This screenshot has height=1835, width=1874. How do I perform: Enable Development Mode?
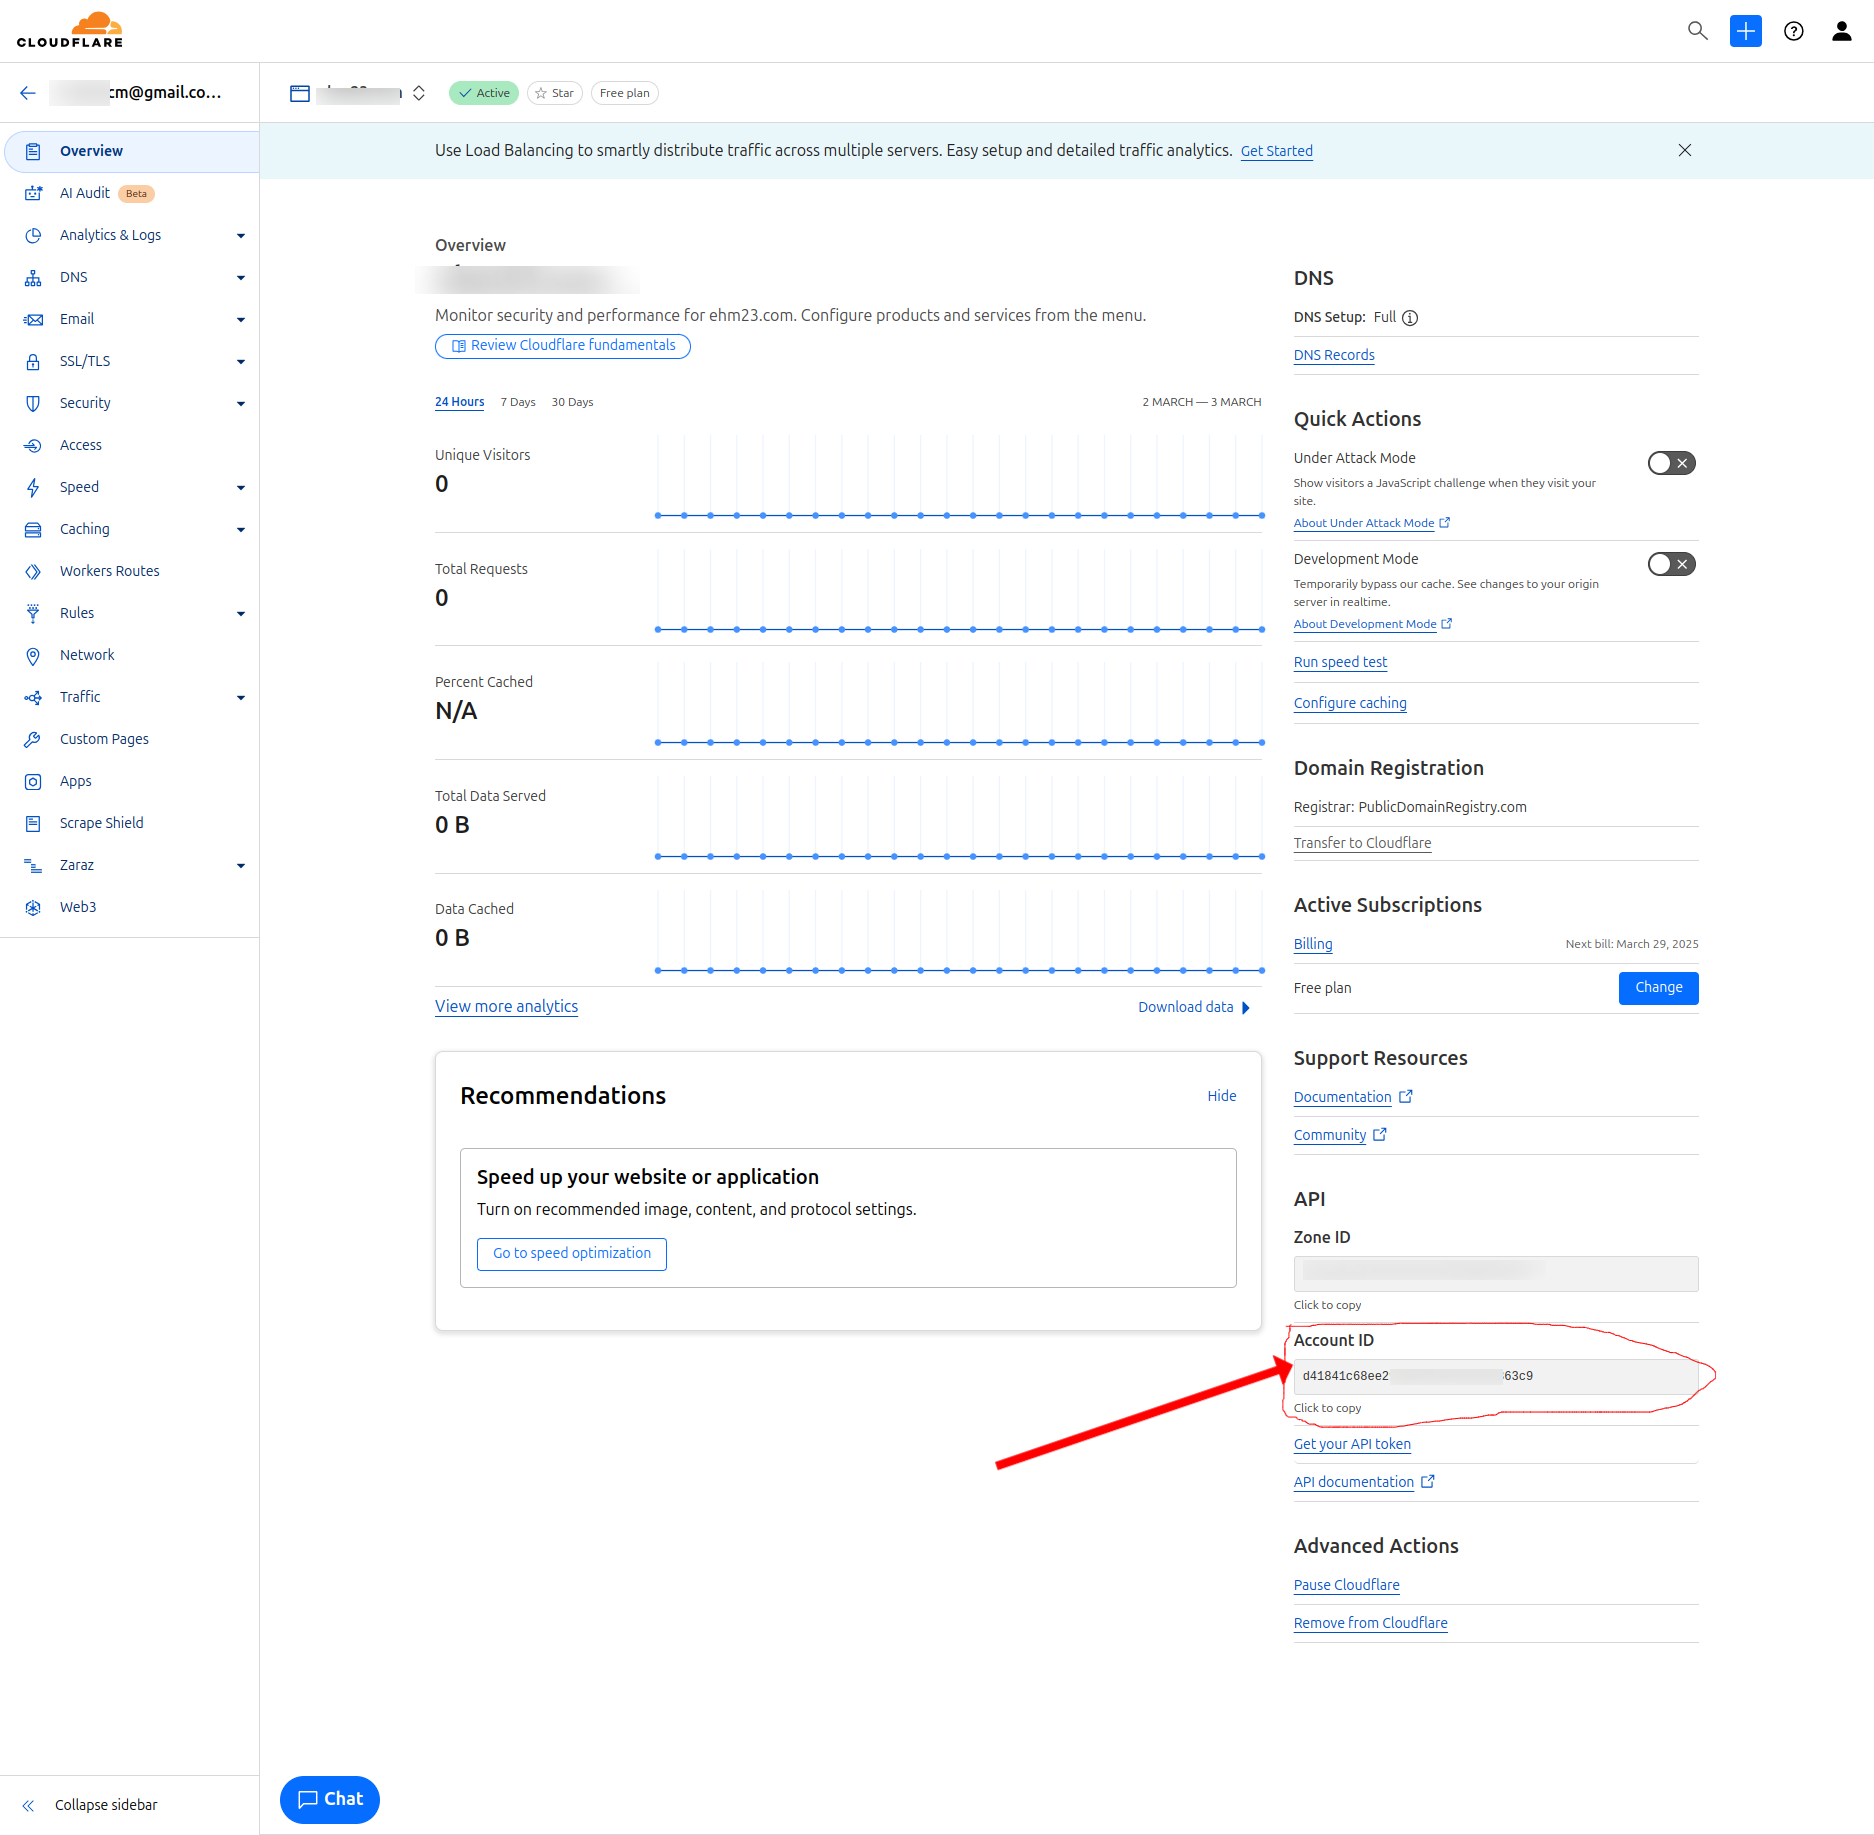[1670, 564]
